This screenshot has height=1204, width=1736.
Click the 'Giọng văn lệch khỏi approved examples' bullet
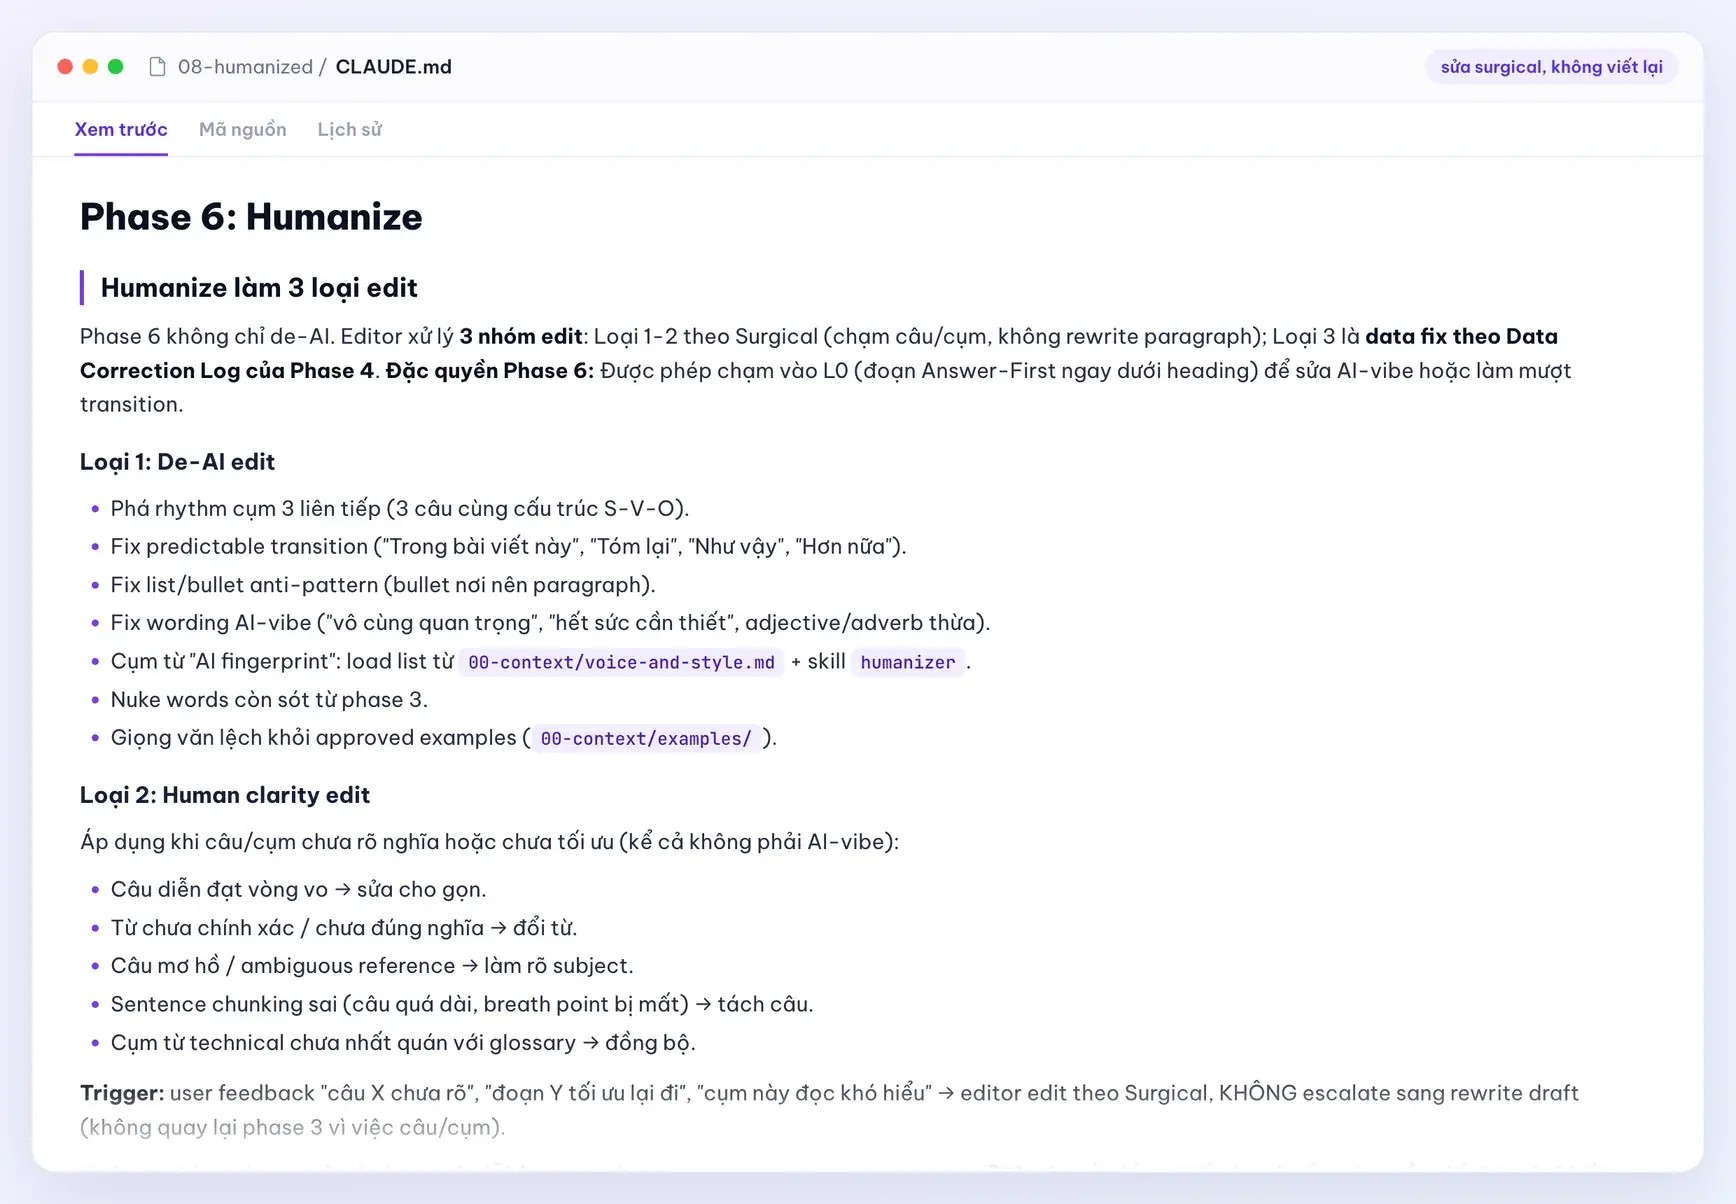coord(444,738)
